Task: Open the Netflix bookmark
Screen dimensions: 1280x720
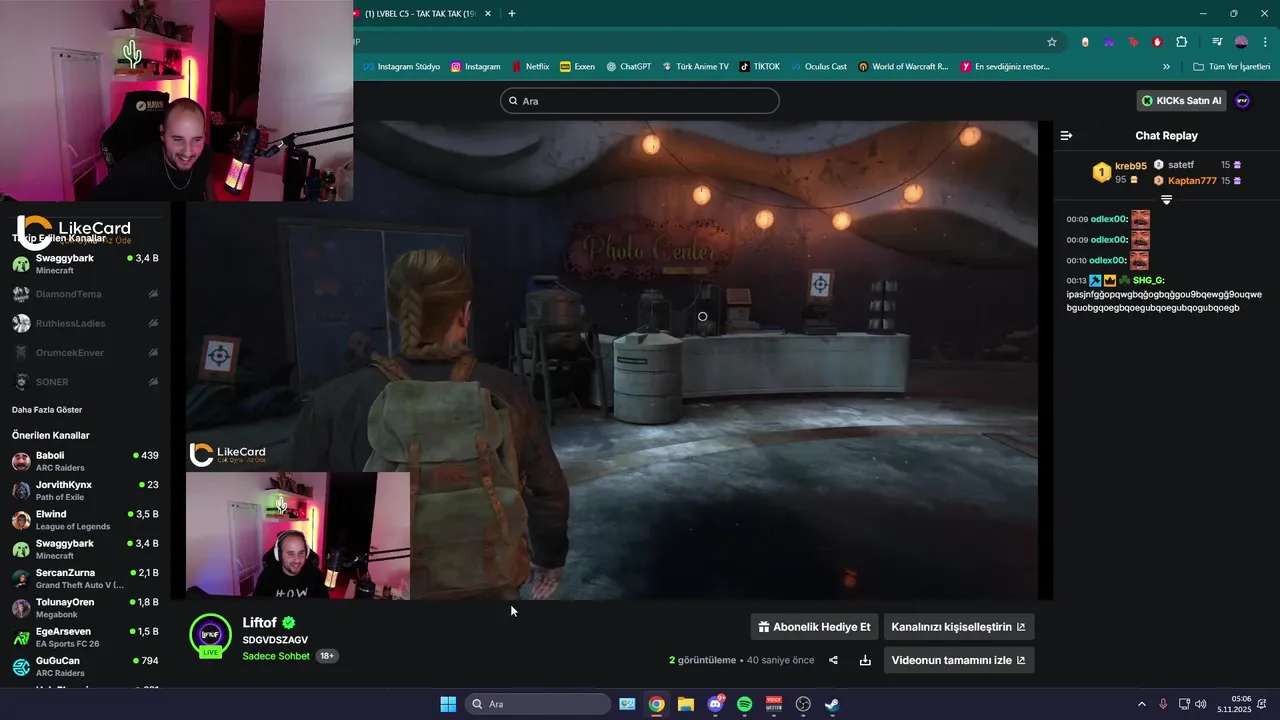Action: (x=530, y=67)
